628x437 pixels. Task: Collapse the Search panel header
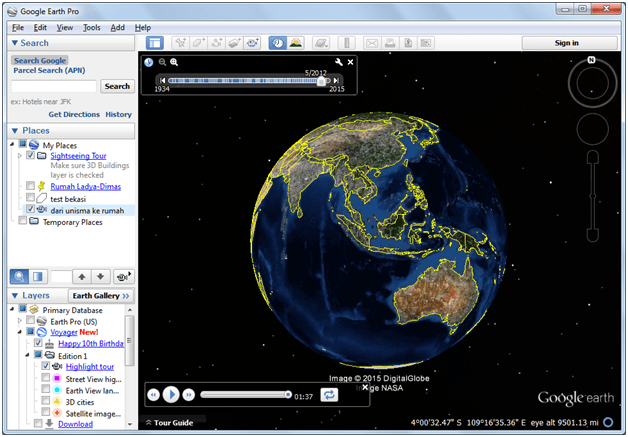pos(14,43)
